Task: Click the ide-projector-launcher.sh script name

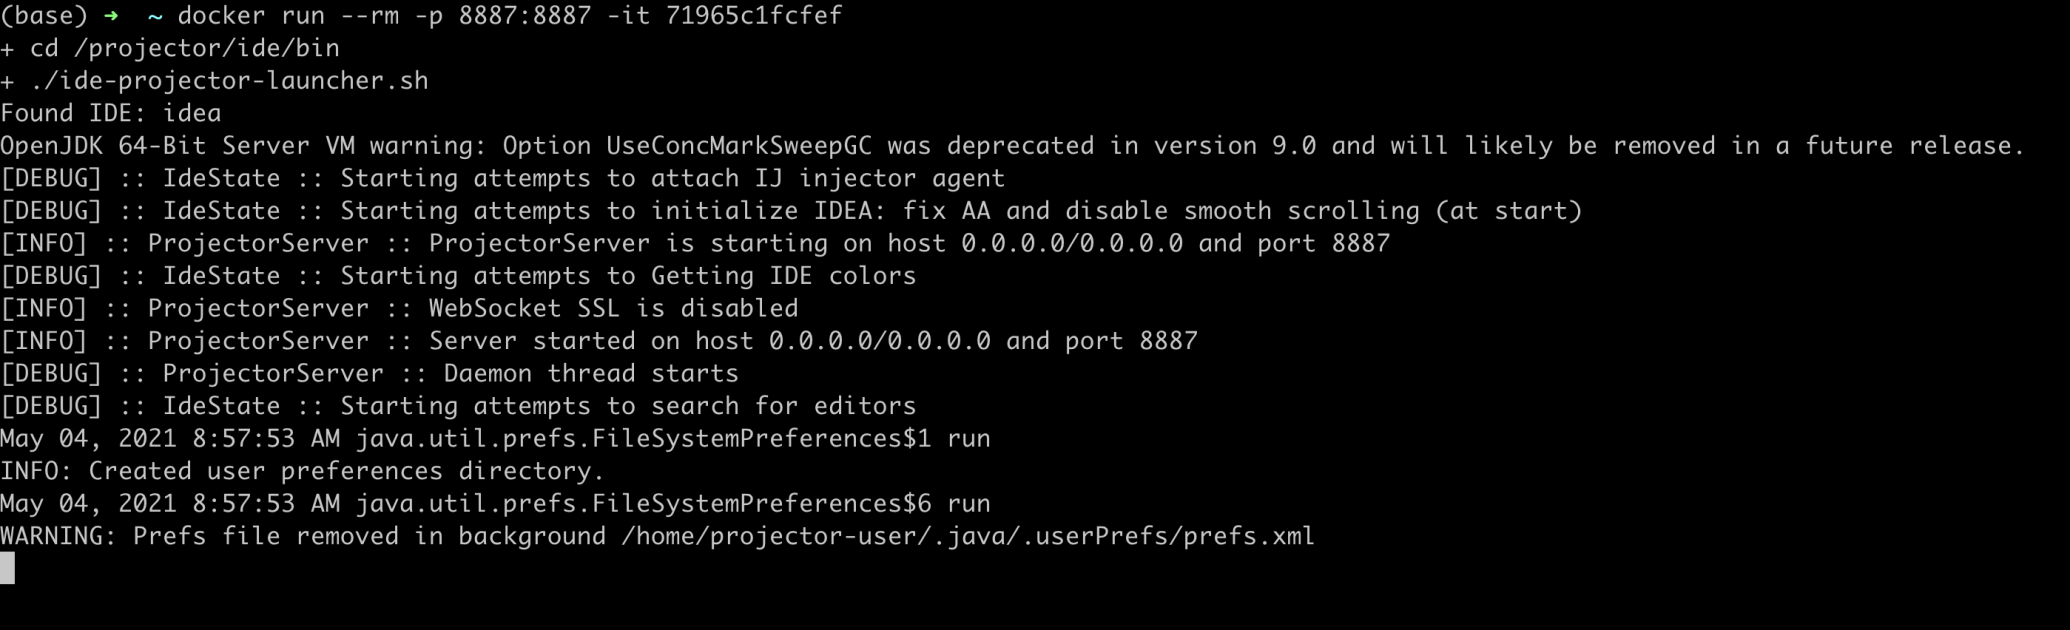Action: click(236, 81)
